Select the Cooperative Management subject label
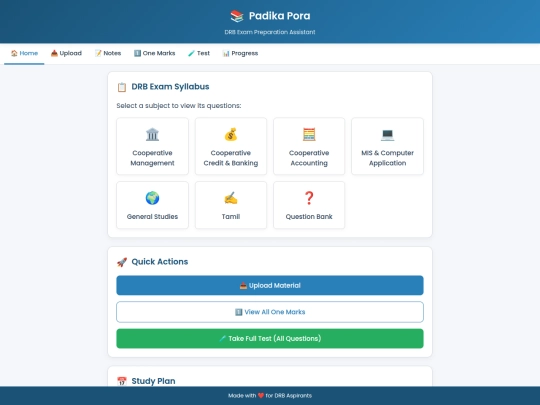Image resolution: width=540 pixels, height=405 pixels. 152,158
